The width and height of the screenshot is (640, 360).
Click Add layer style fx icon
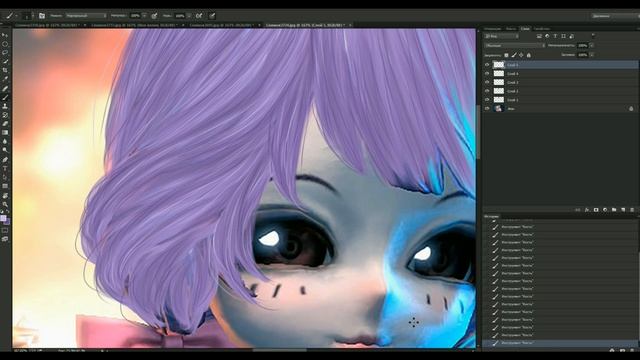click(x=587, y=209)
